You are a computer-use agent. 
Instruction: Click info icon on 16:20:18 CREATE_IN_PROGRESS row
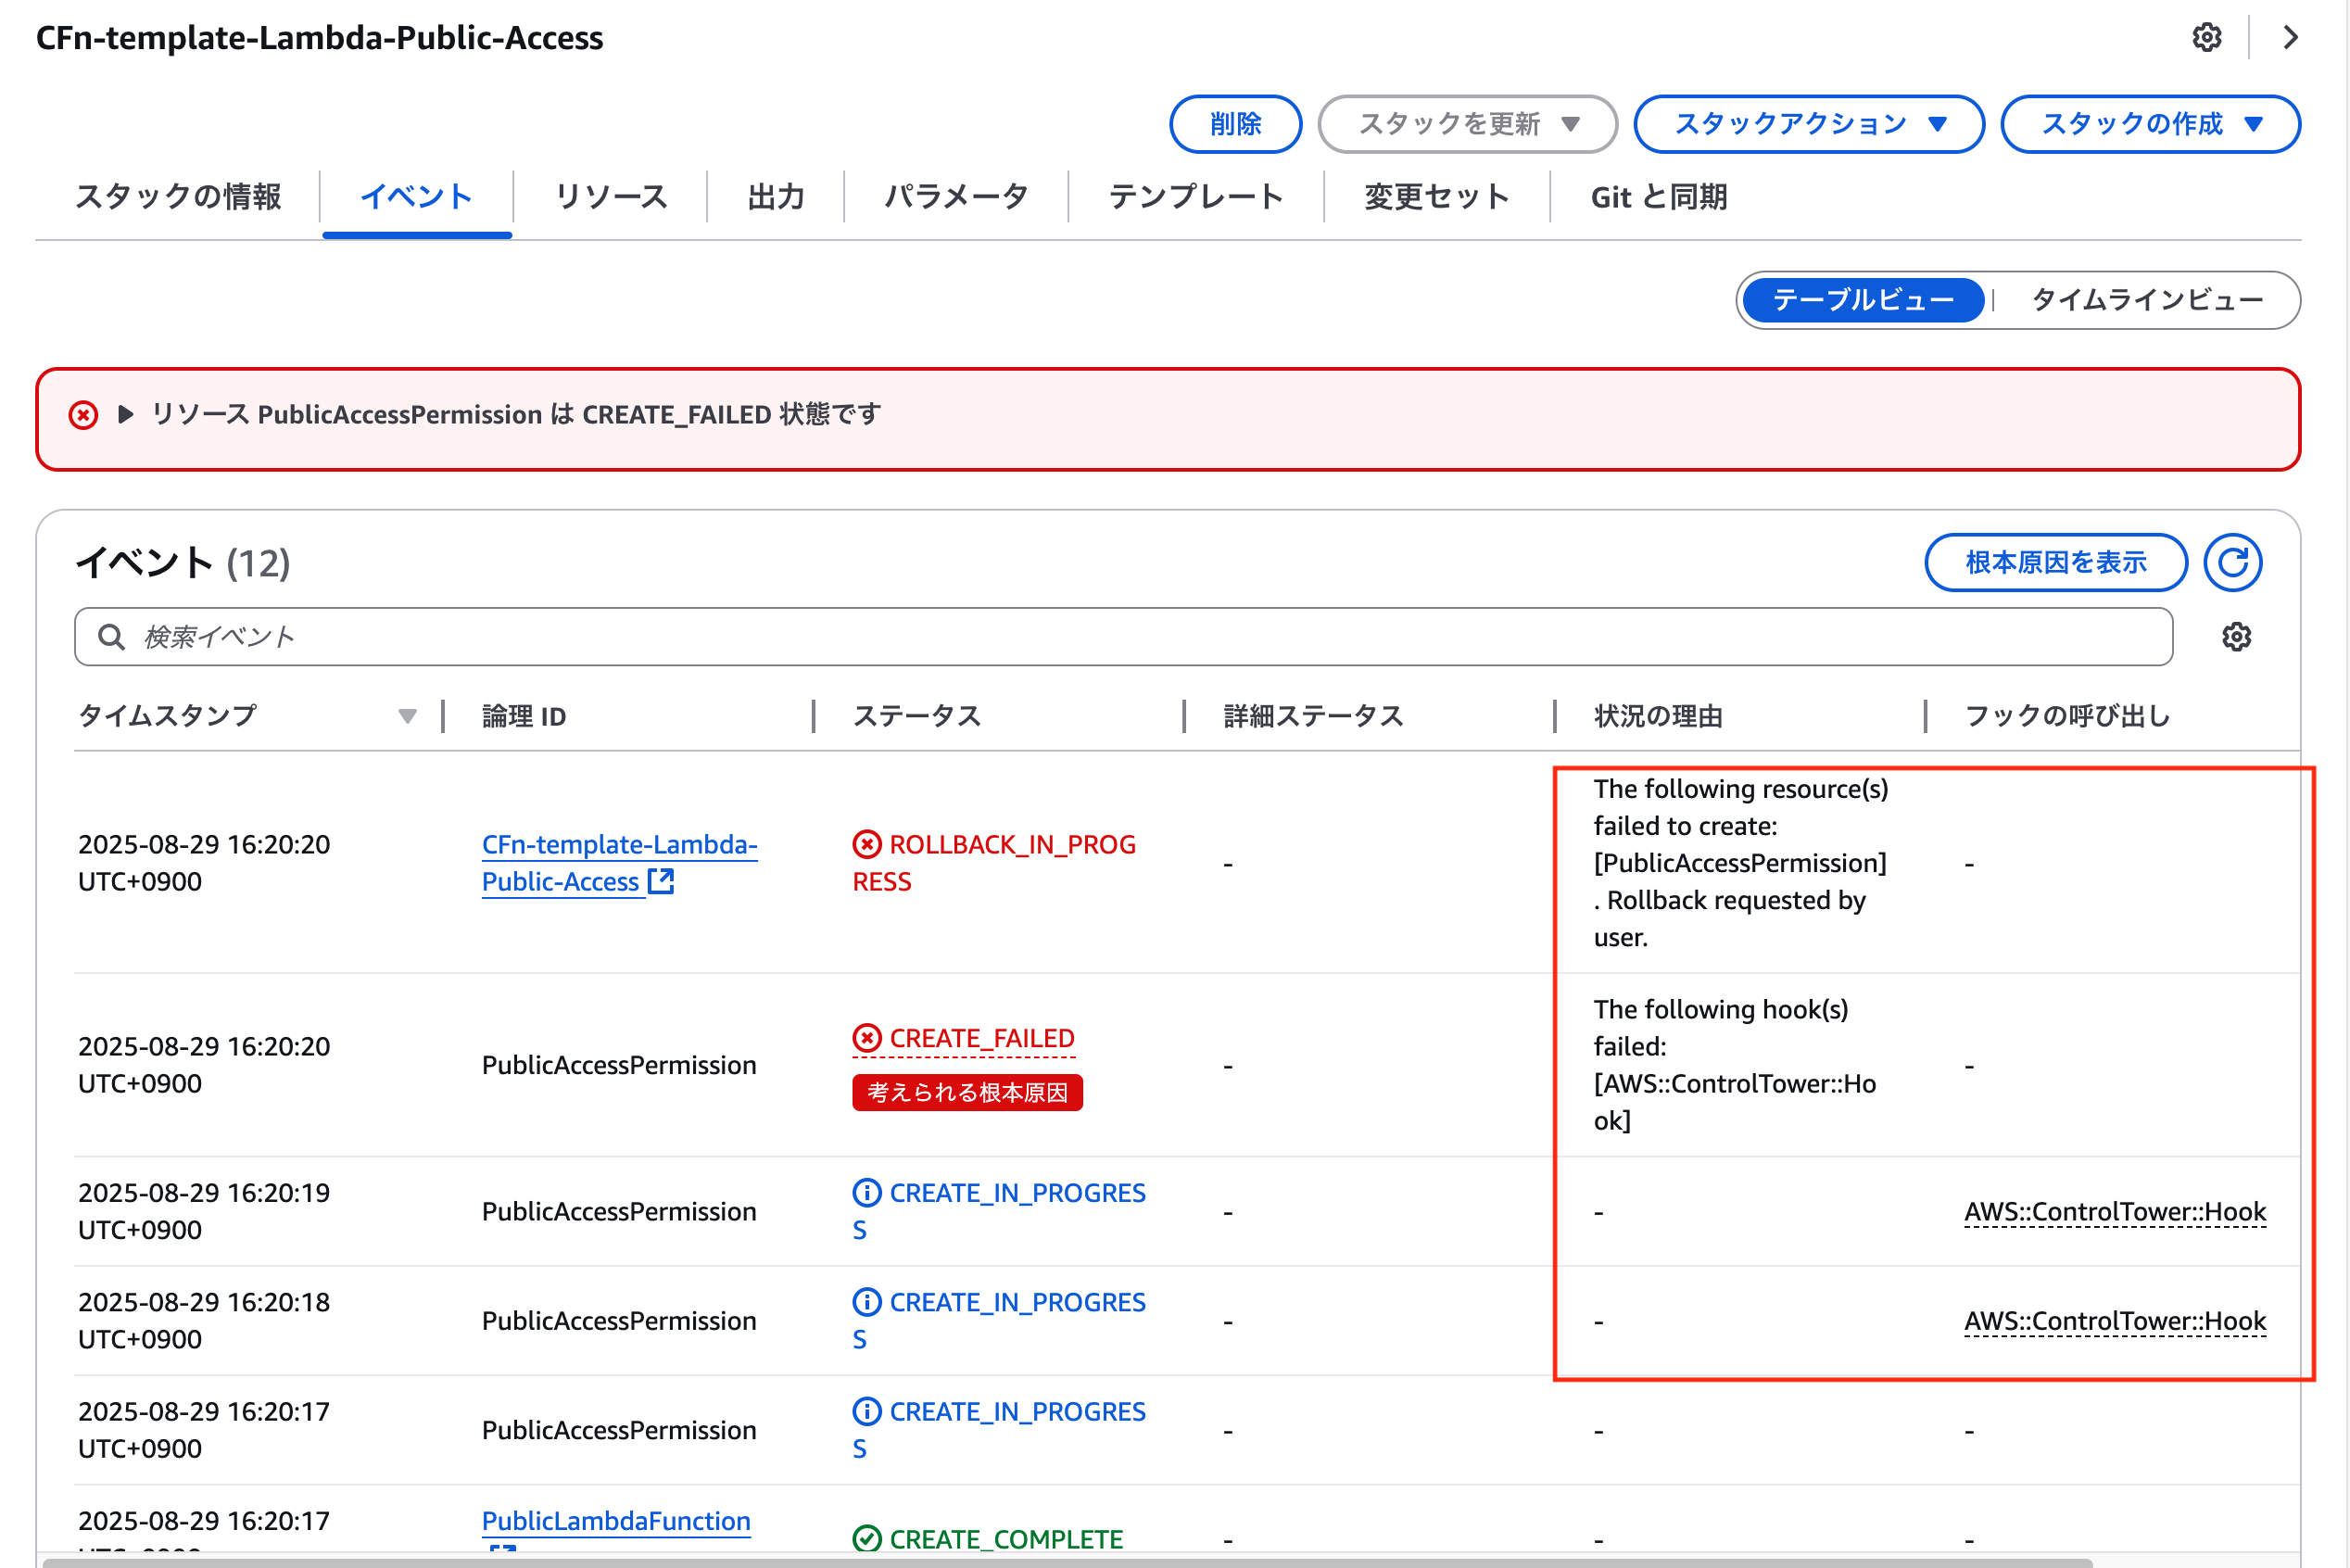click(x=867, y=1302)
